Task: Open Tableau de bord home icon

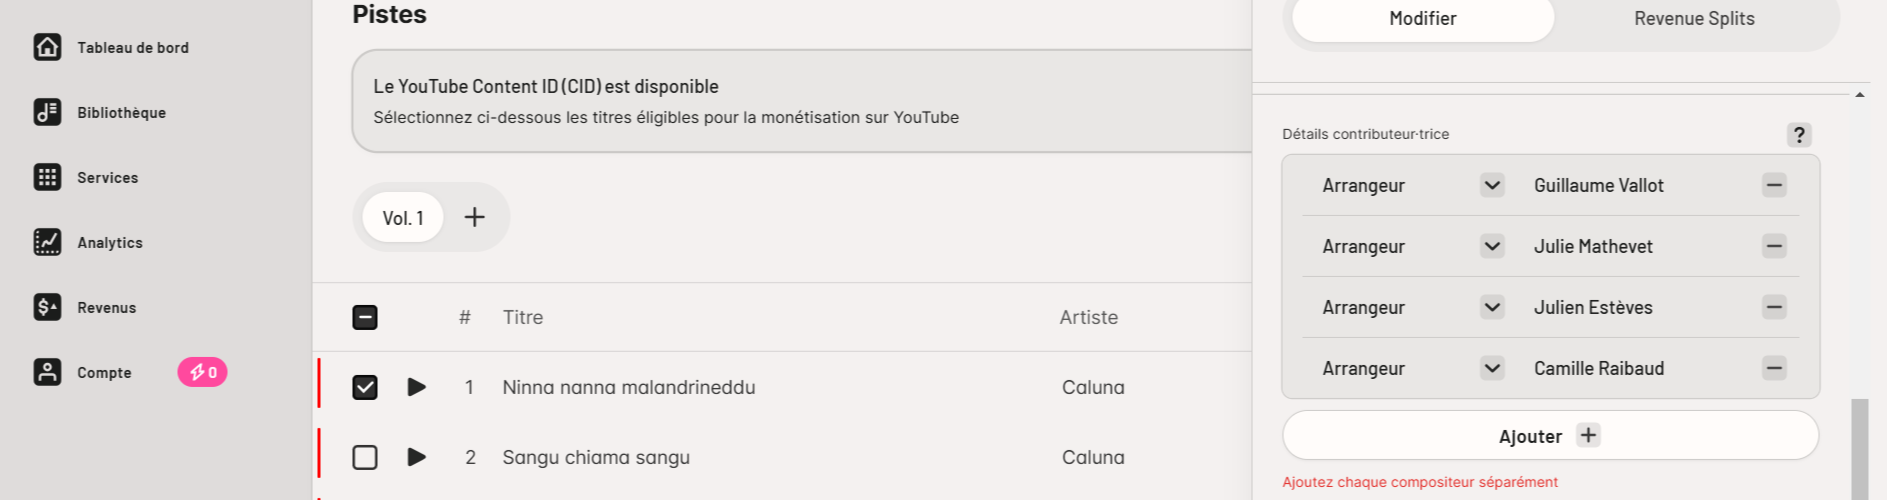Action: click(47, 47)
